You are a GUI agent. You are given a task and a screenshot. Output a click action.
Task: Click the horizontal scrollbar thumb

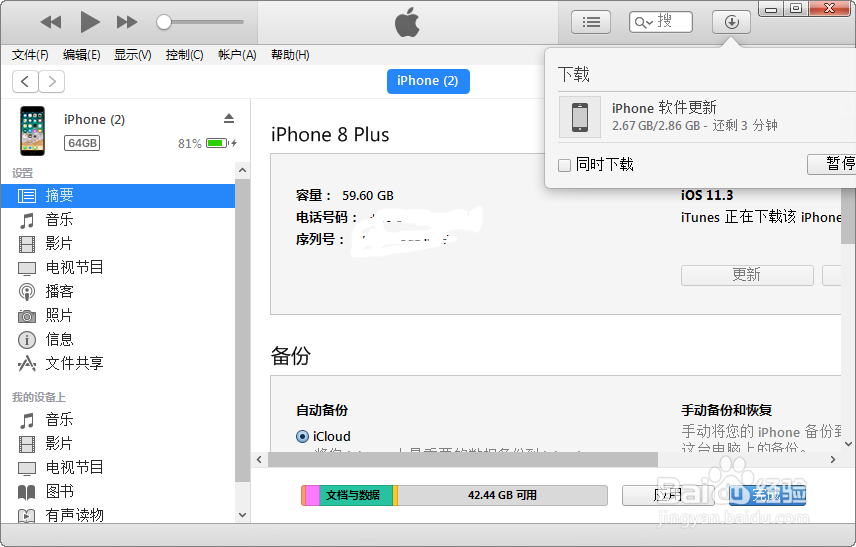coord(462,460)
